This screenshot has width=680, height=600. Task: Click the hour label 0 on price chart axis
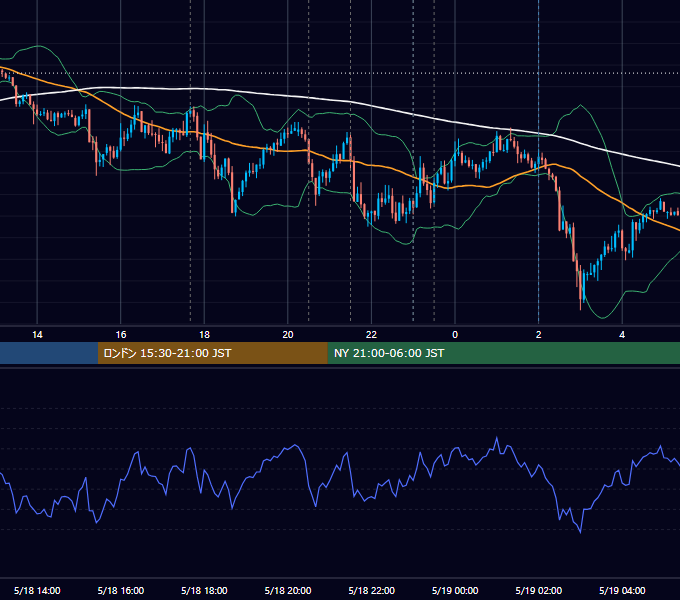click(455, 335)
